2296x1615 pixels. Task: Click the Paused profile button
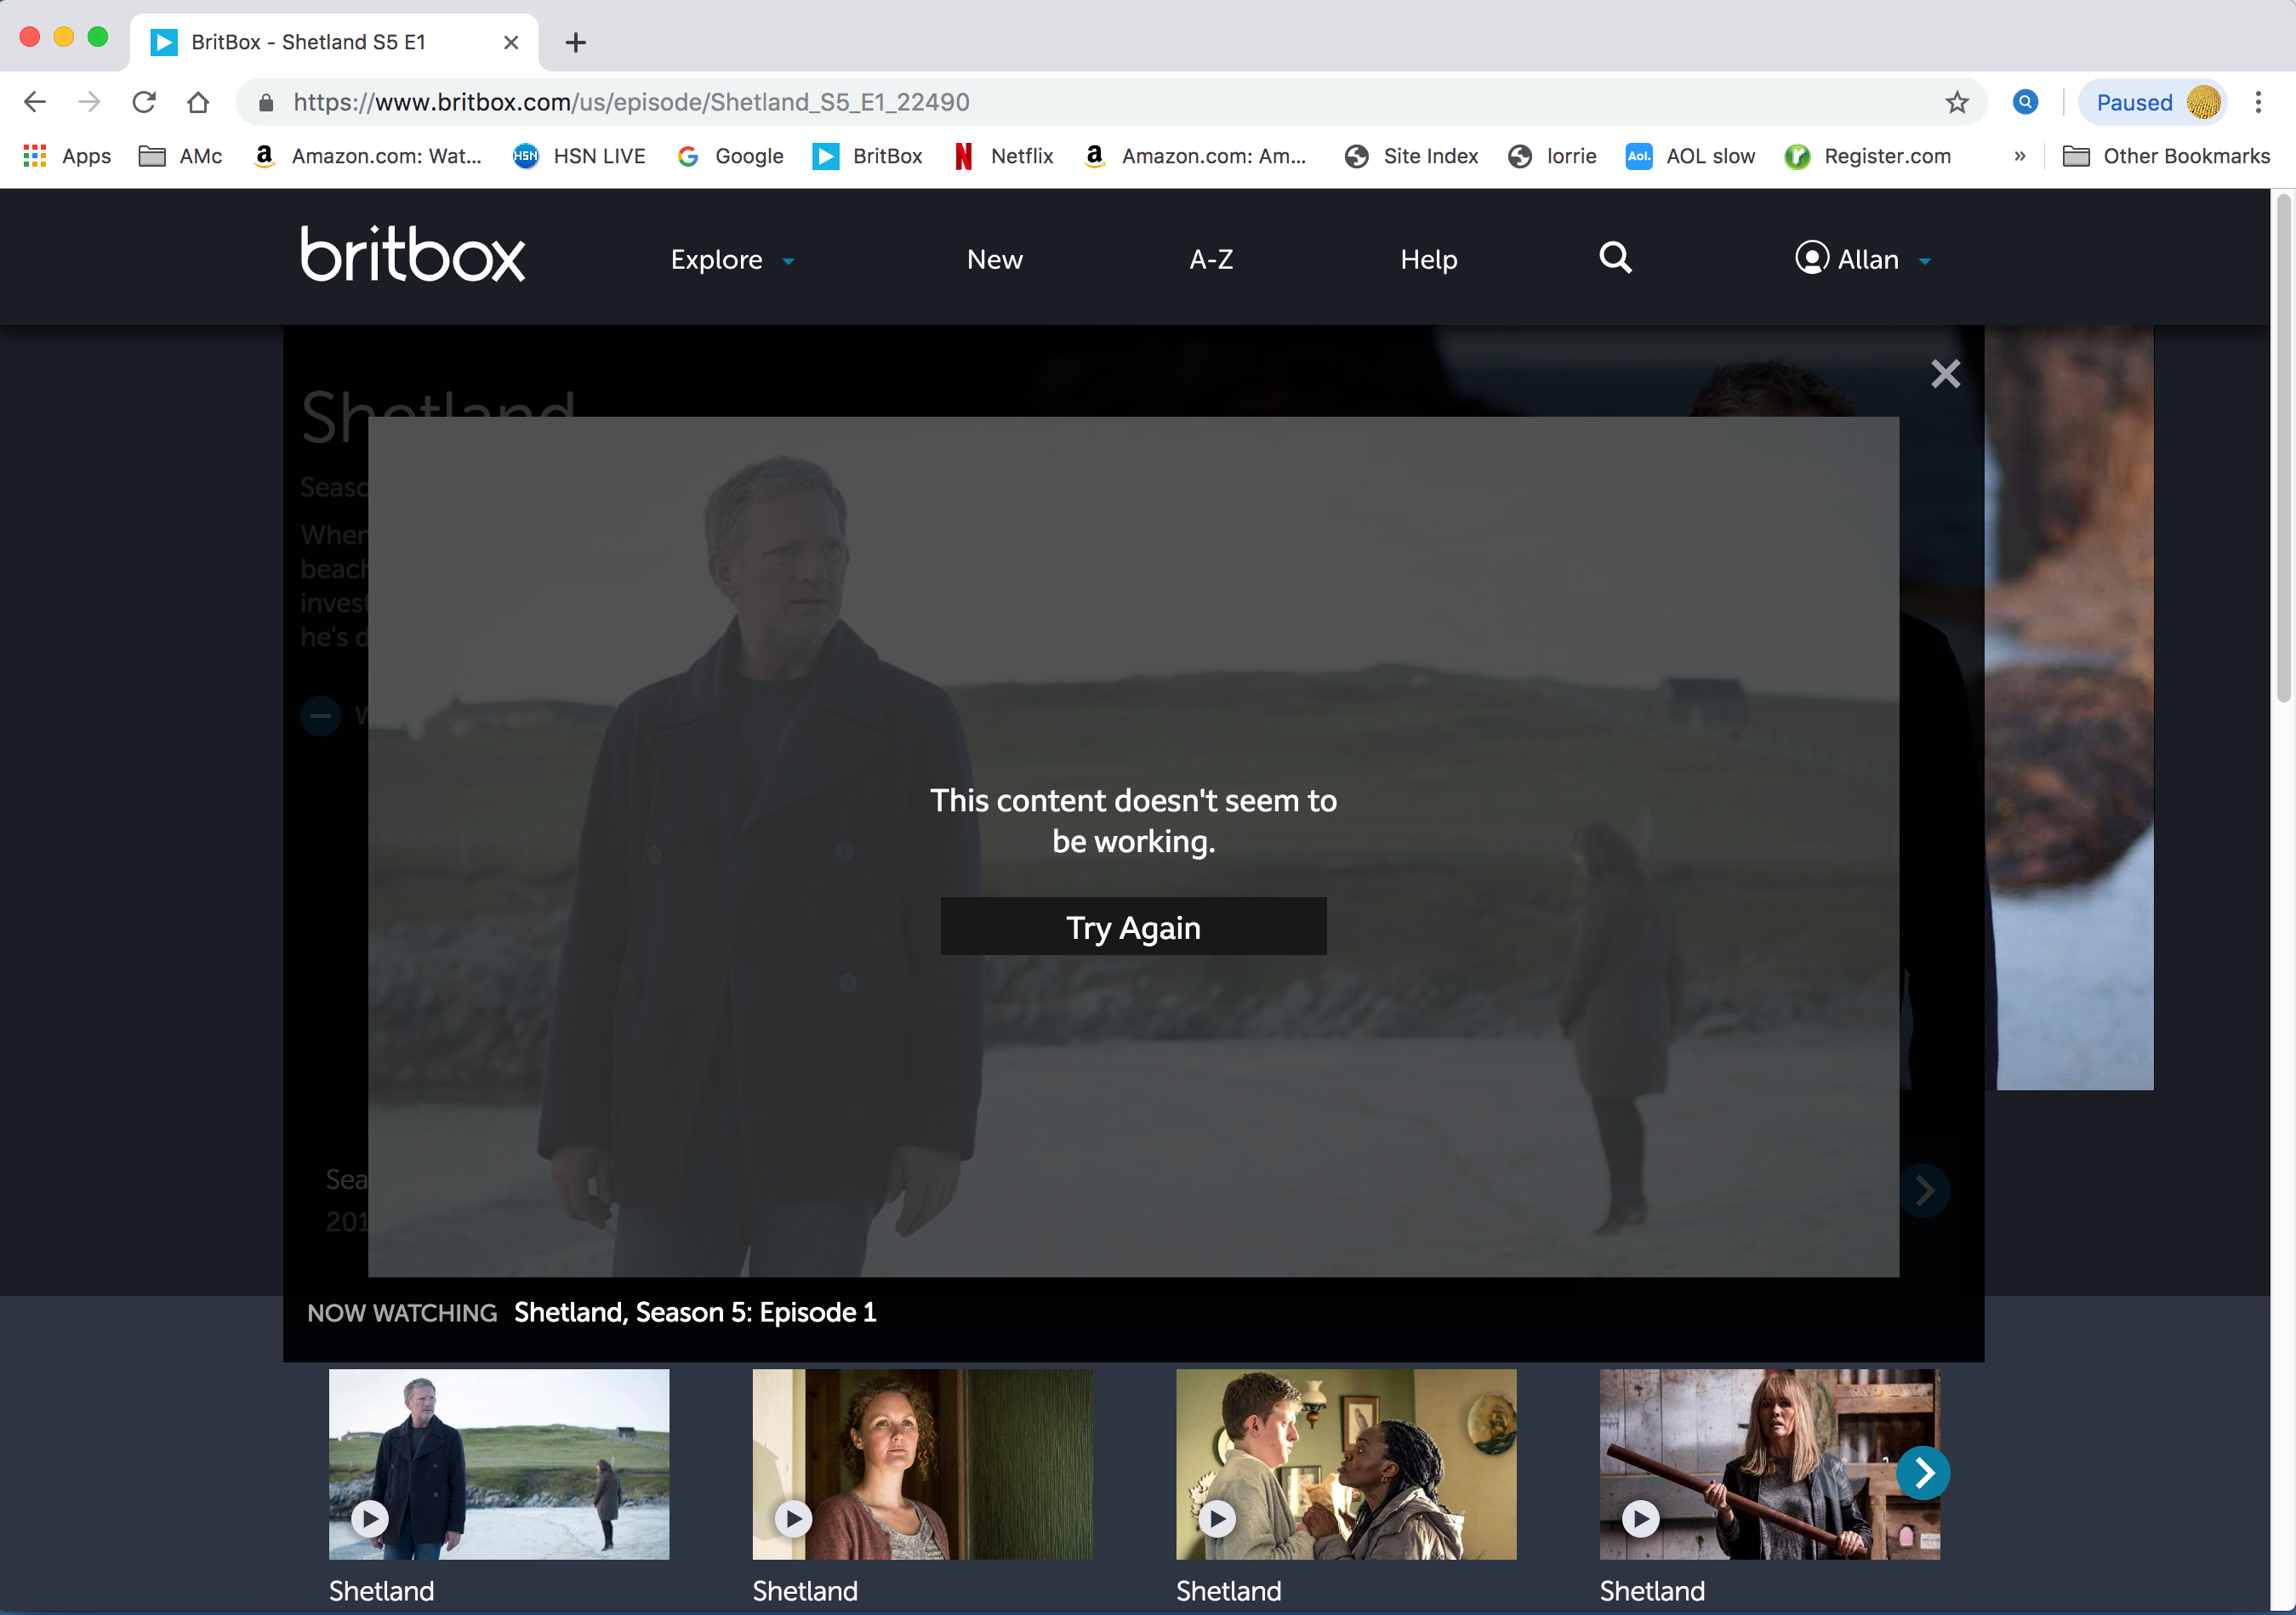coord(2153,102)
